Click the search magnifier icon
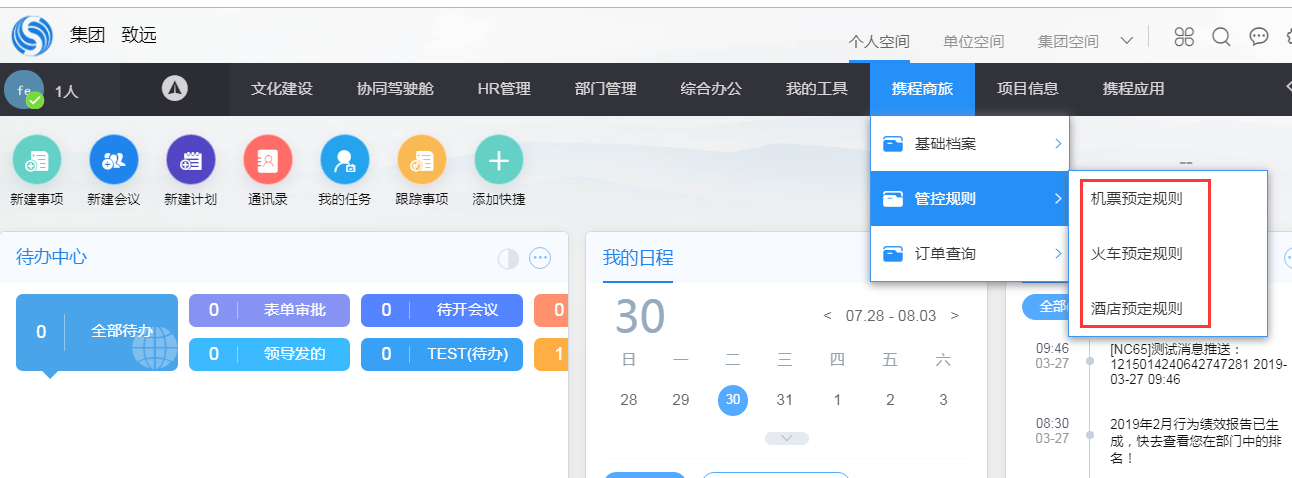1292x478 pixels. pos(1221,37)
